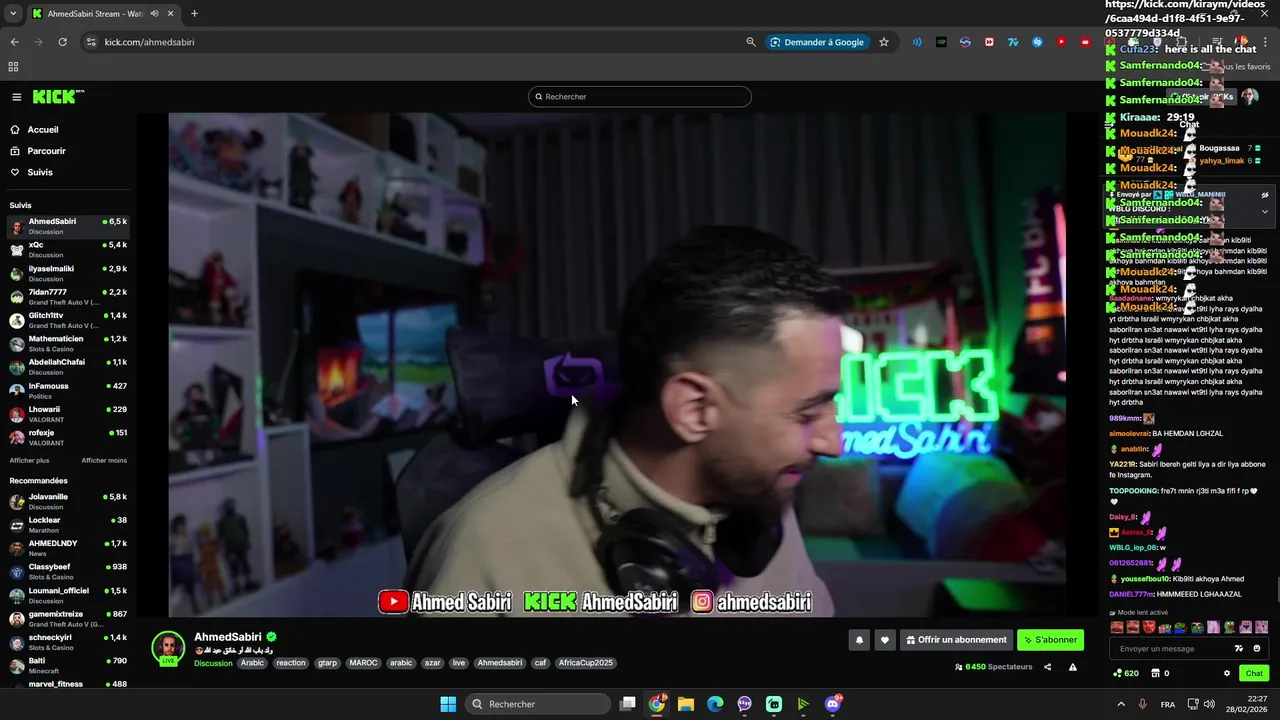Click the Windows taskbar Rechercher box
Image resolution: width=1280 pixels, height=720 pixels.
click(538, 704)
